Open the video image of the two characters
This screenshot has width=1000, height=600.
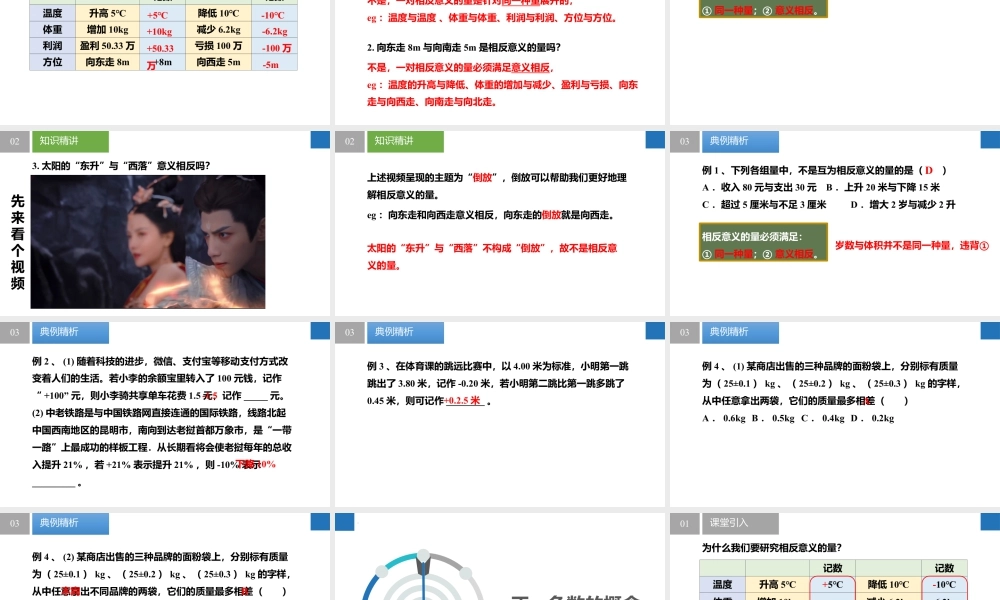[x=148, y=242]
